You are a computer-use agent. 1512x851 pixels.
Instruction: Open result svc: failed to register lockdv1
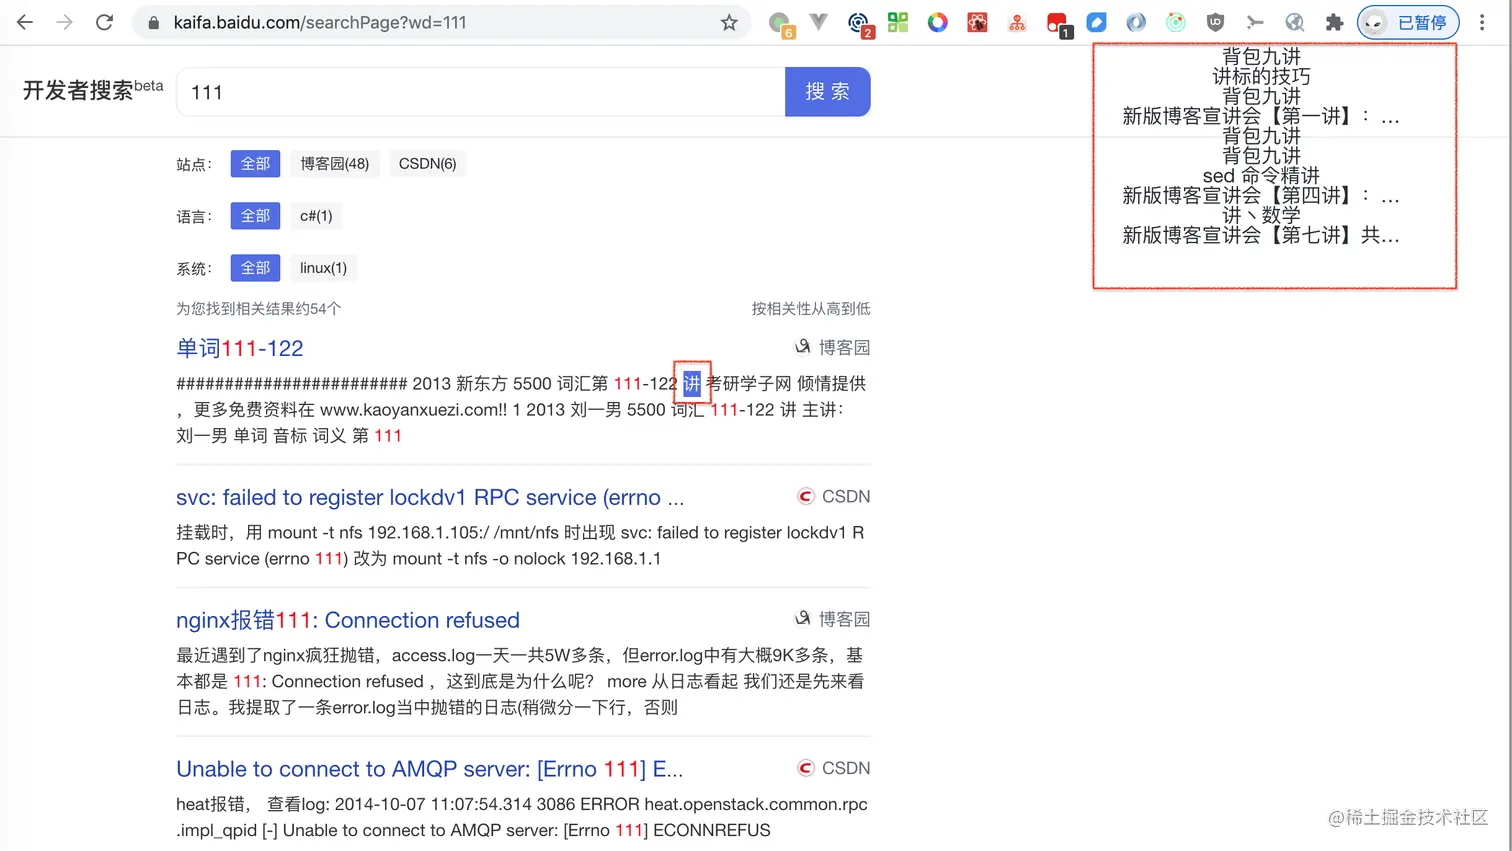pyautogui.click(x=430, y=497)
